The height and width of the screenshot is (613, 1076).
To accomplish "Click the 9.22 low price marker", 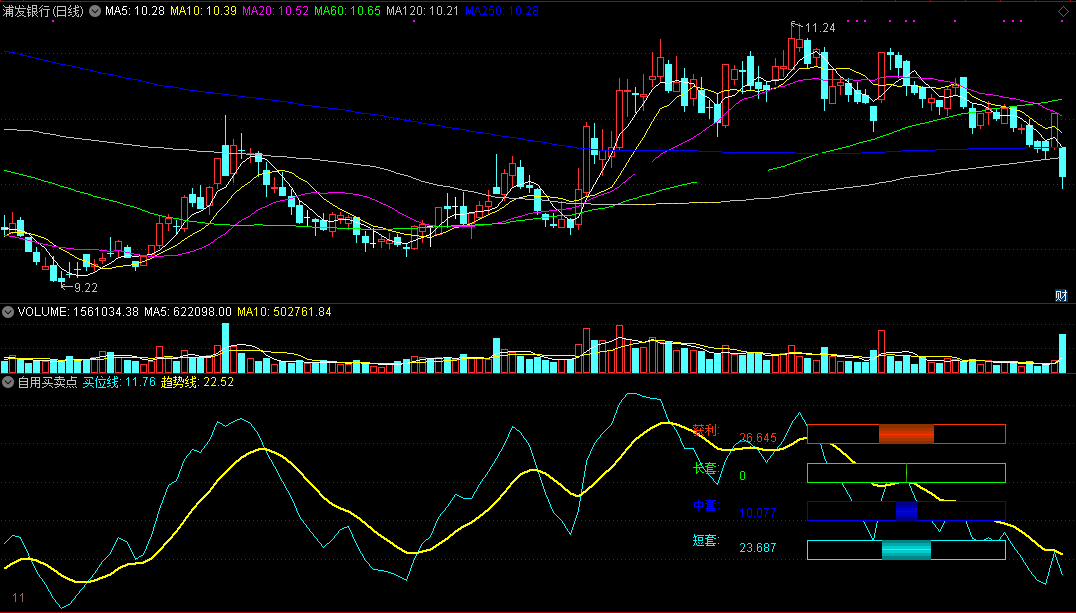I will (86, 288).
